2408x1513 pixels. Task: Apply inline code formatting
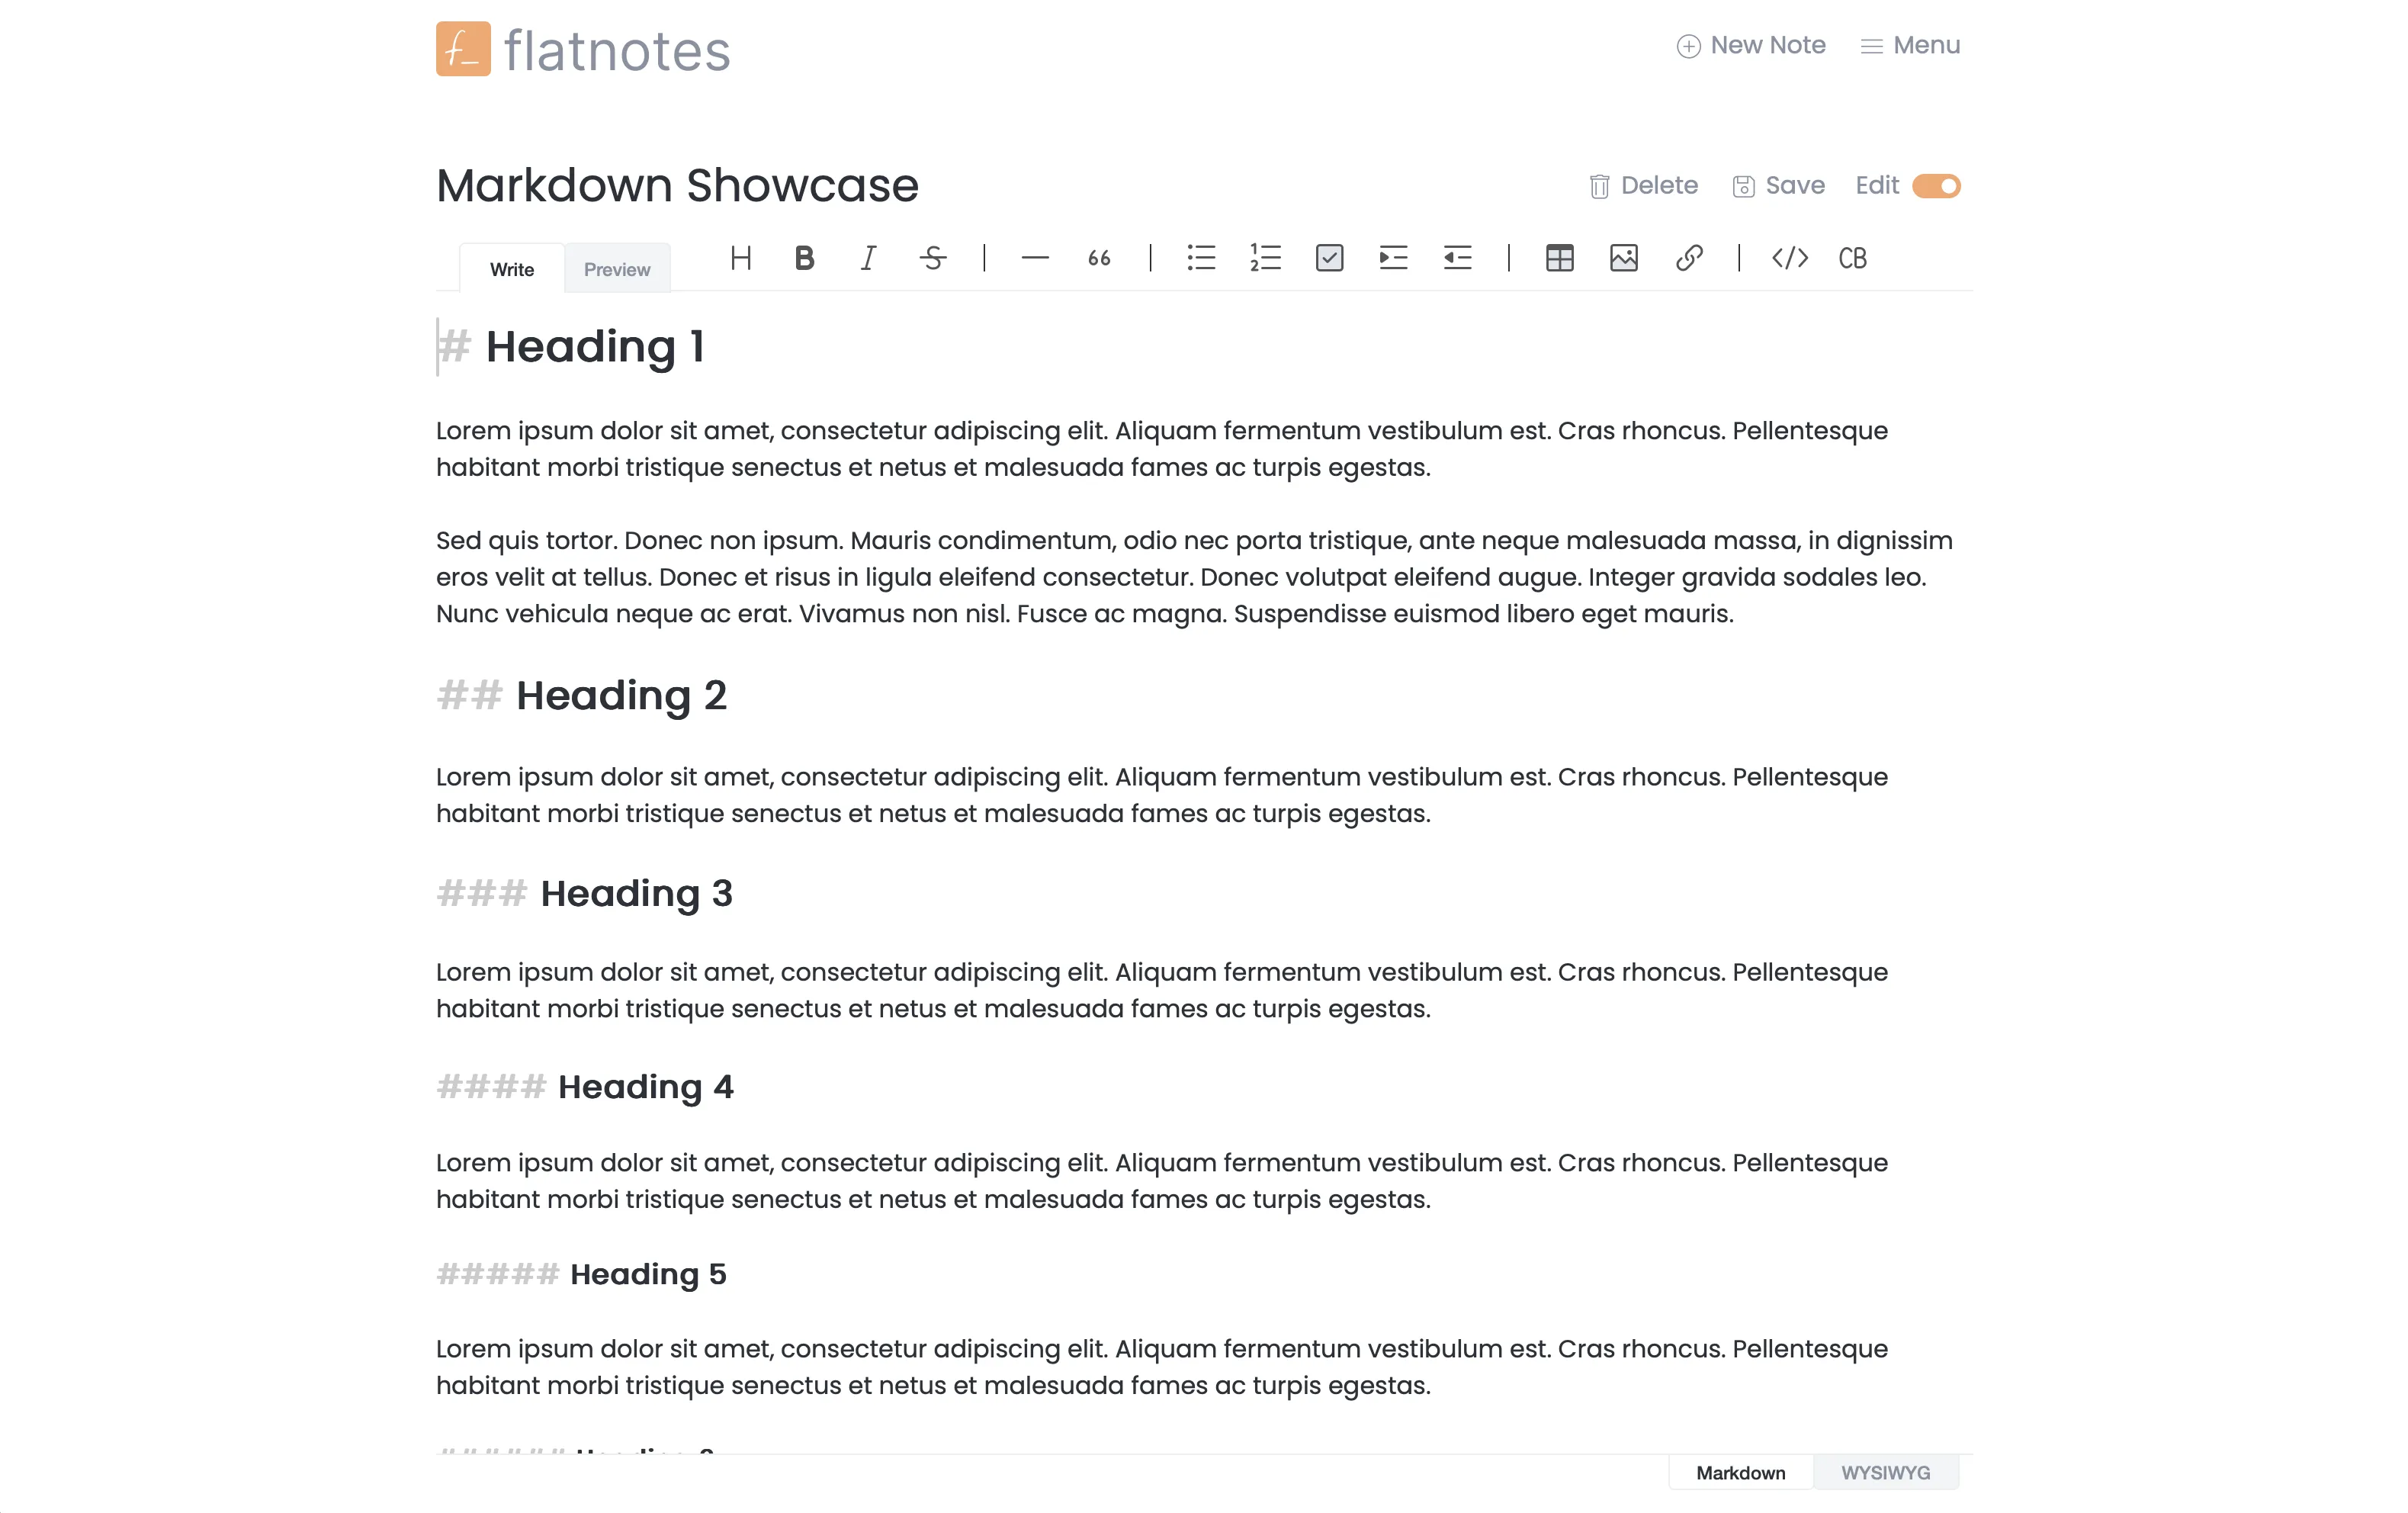click(x=1789, y=258)
